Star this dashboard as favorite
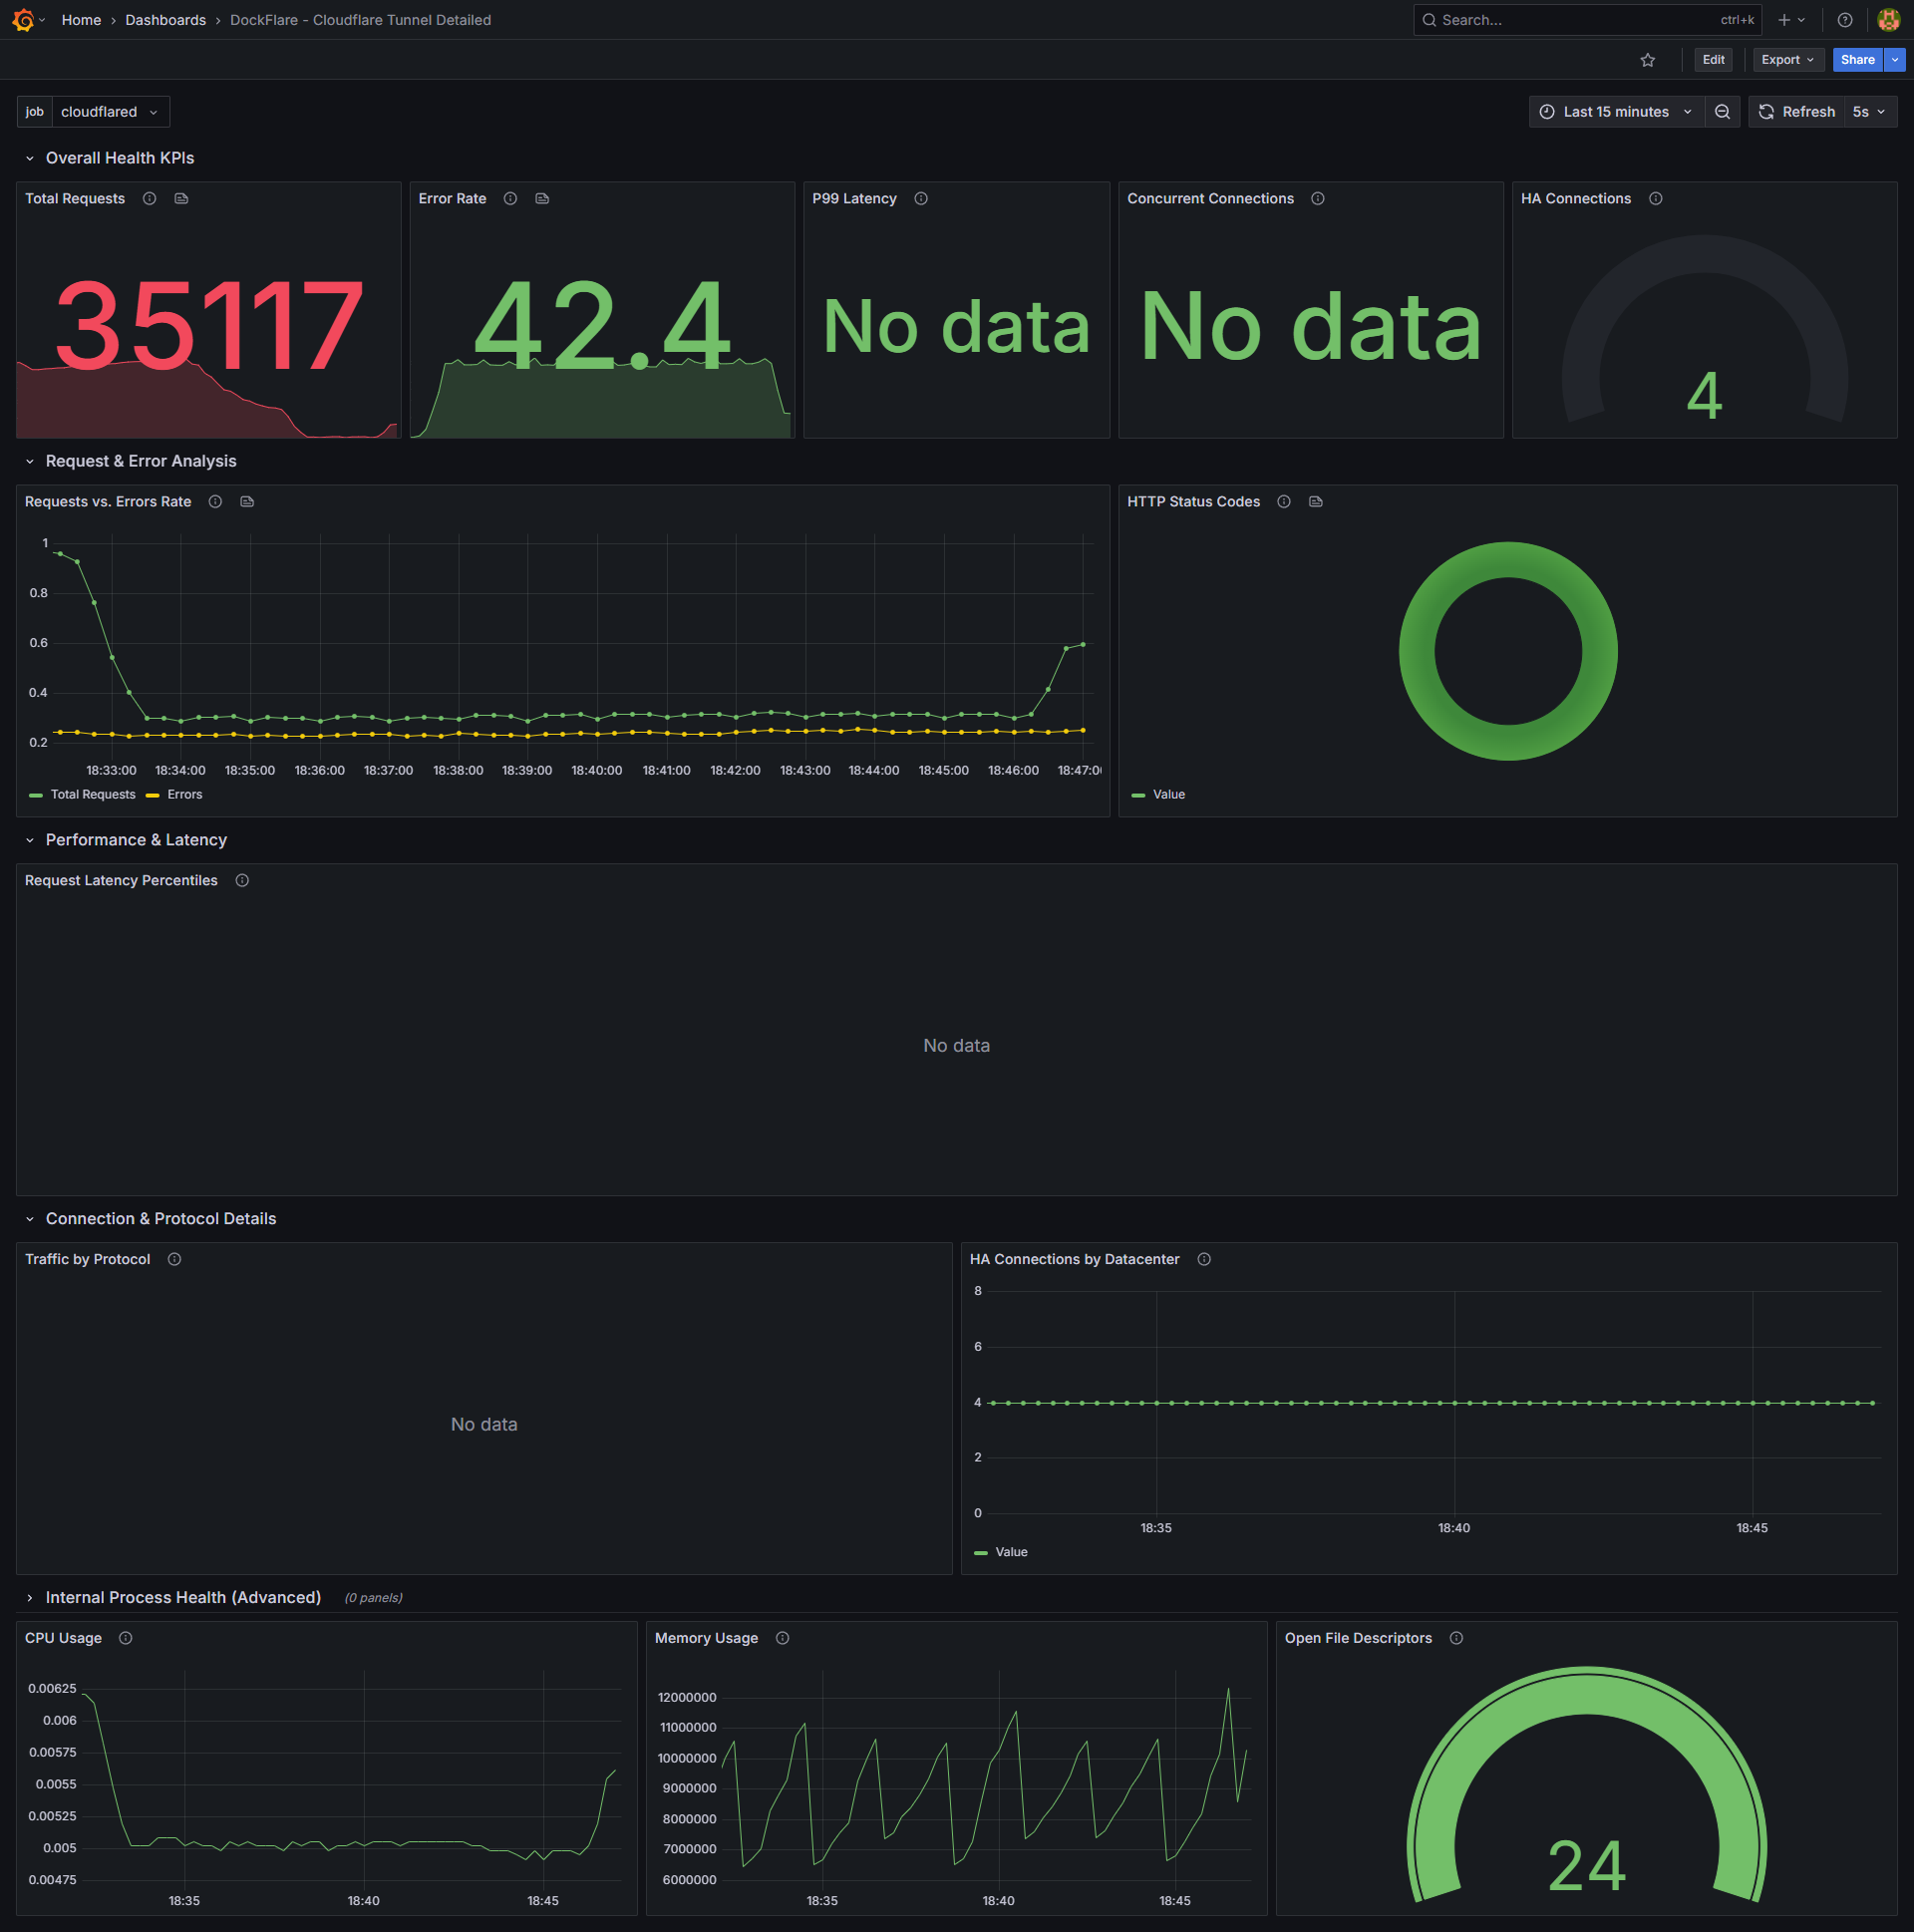Image resolution: width=1914 pixels, height=1932 pixels. coord(1647,60)
